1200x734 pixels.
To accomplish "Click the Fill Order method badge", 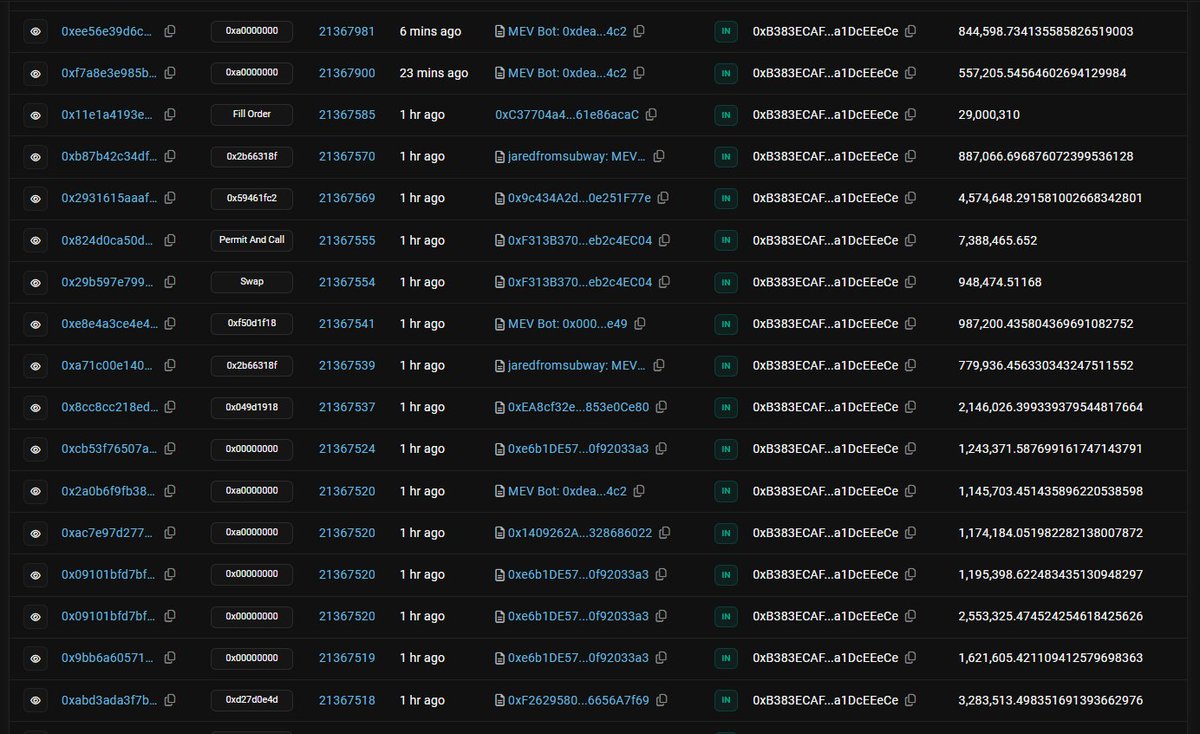I will click(252, 115).
